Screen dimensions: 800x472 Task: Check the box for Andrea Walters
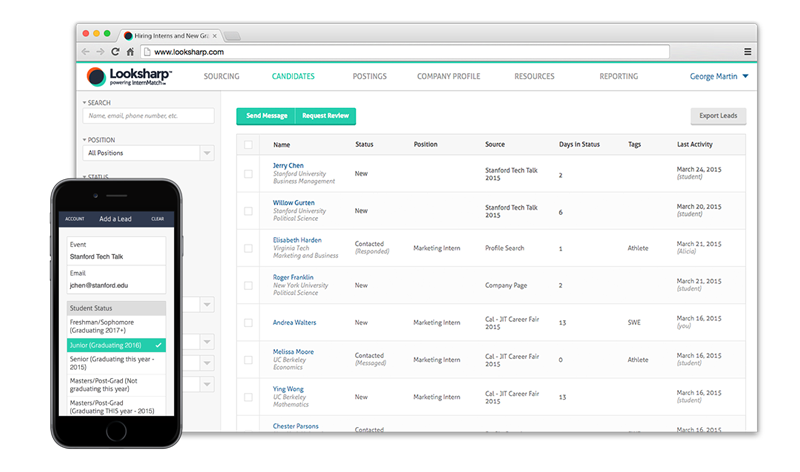click(248, 322)
